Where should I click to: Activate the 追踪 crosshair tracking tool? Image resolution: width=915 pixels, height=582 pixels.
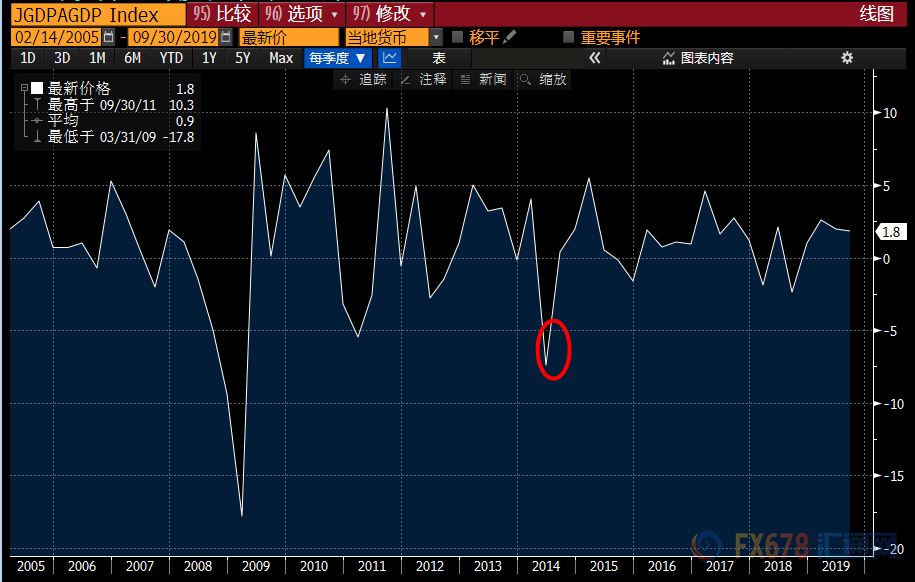click(364, 79)
